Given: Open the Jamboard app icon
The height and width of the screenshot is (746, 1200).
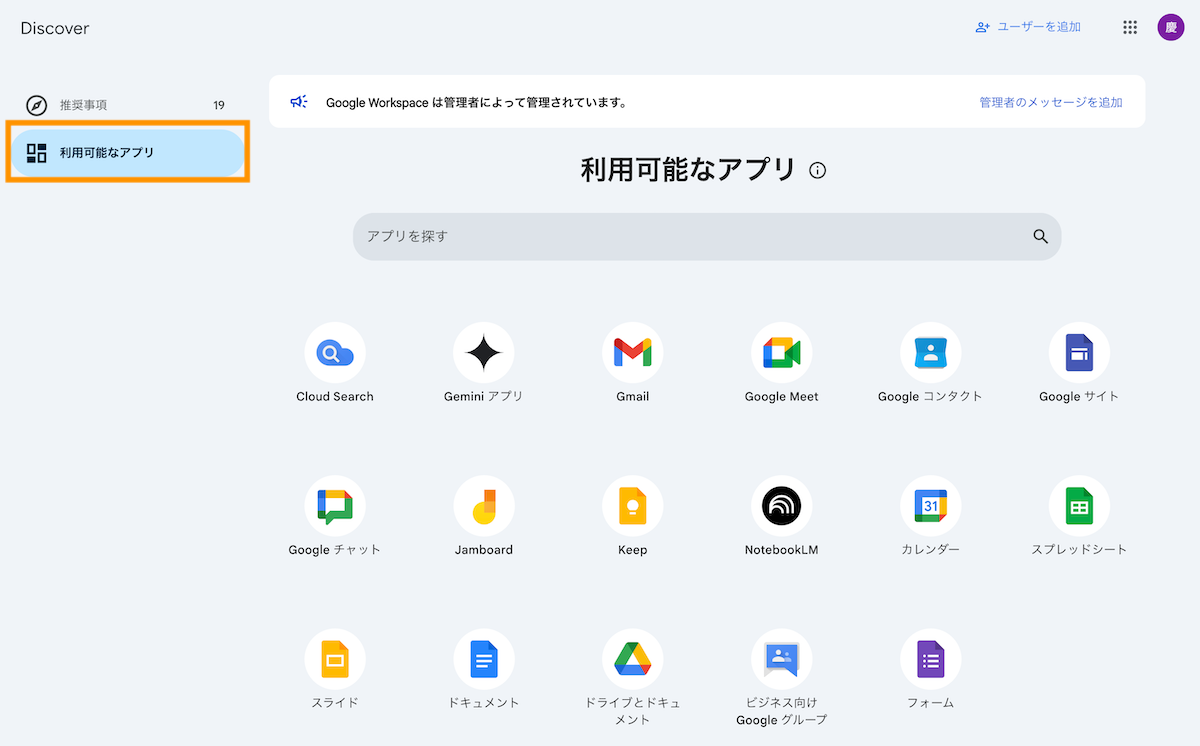Looking at the screenshot, I should [484, 506].
